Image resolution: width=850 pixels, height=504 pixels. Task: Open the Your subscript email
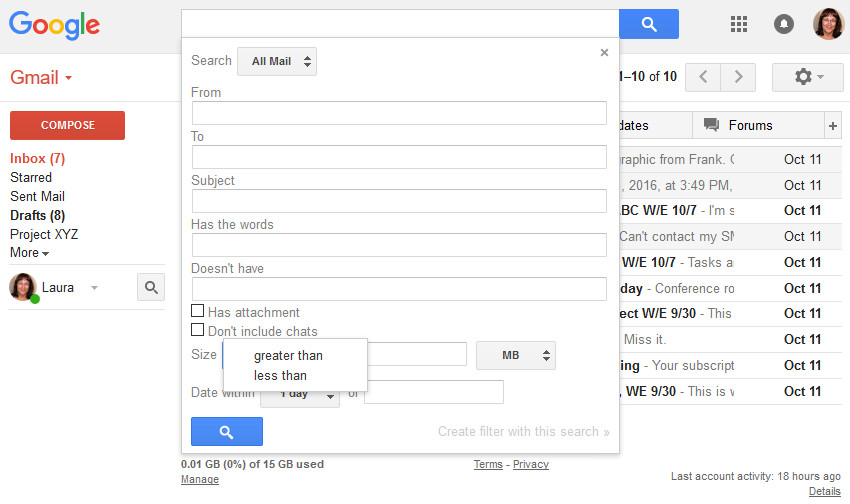(731, 365)
